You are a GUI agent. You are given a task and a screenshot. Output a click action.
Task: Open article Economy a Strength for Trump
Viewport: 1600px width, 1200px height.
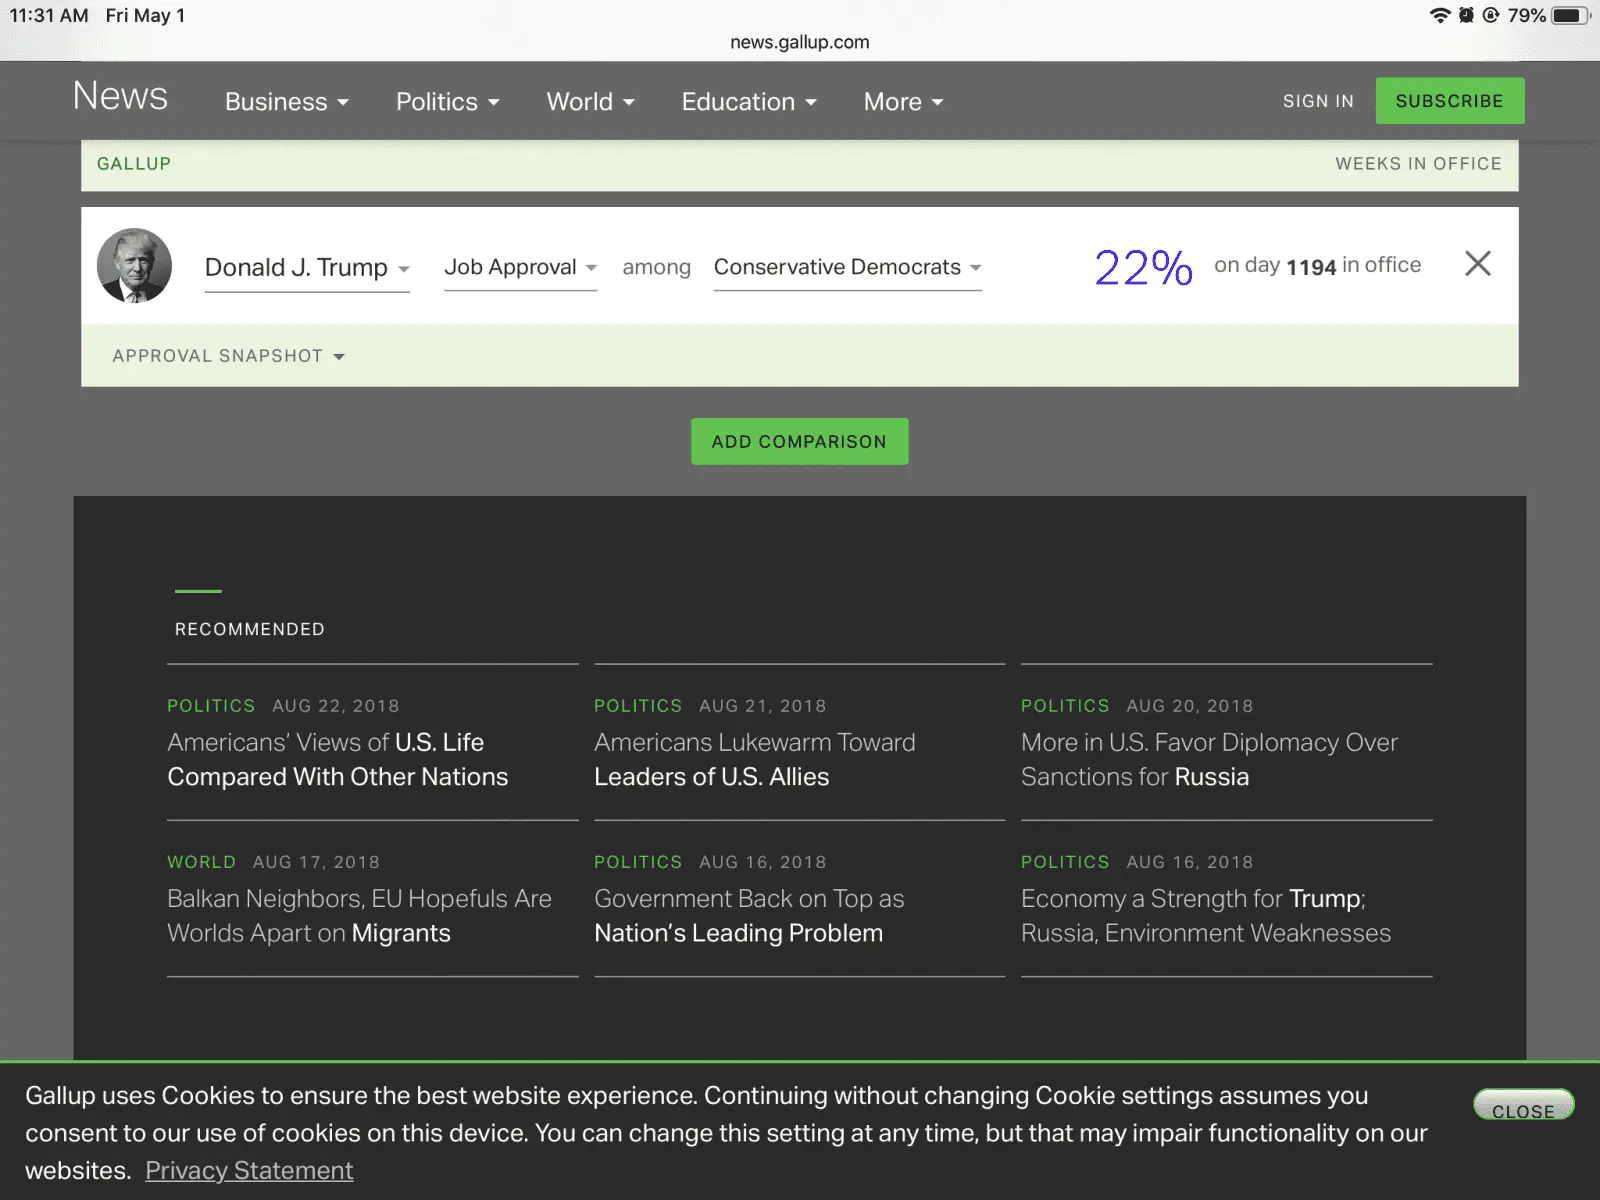[x=1206, y=915]
